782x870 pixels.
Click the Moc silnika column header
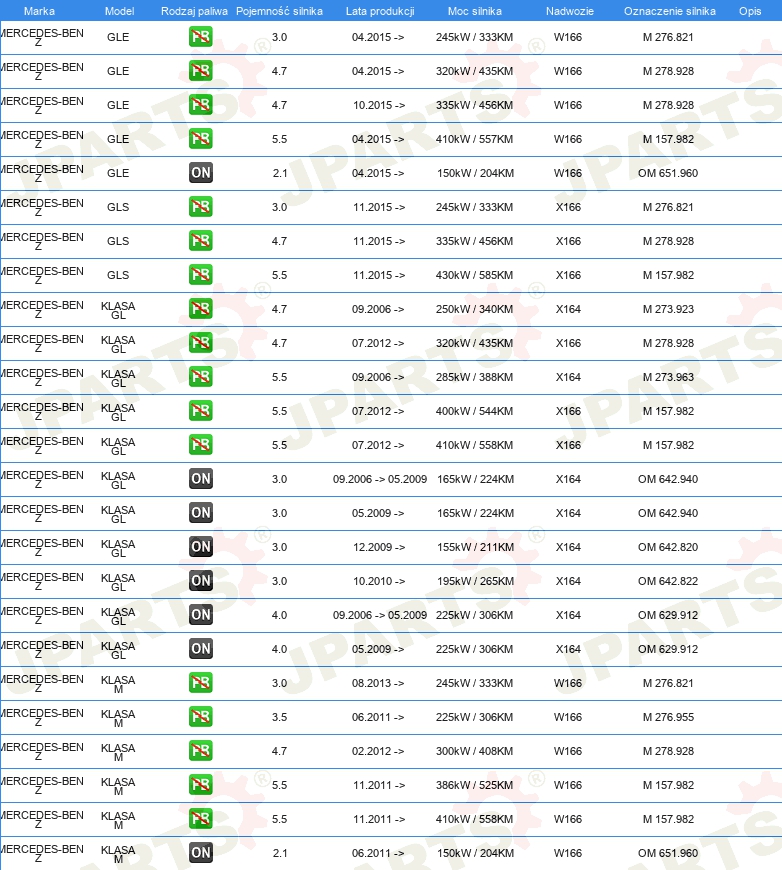pyautogui.click(x=475, y=11)
